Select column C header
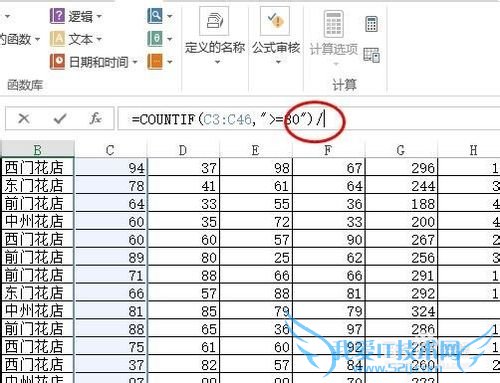Viewport: 500px width, 383px height. pyautogui.click(x=110, y=150)
